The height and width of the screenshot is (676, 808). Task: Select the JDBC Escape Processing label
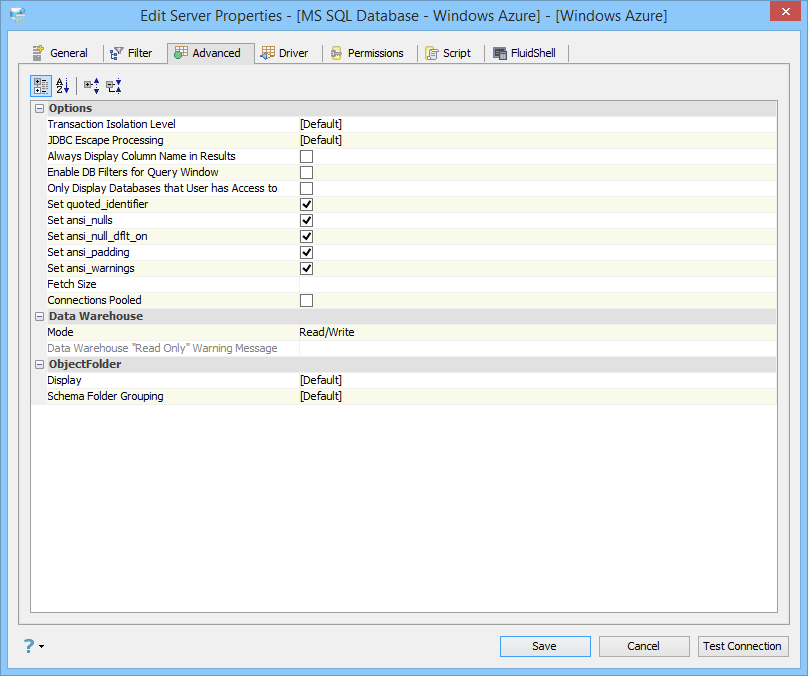coord(105,140)
